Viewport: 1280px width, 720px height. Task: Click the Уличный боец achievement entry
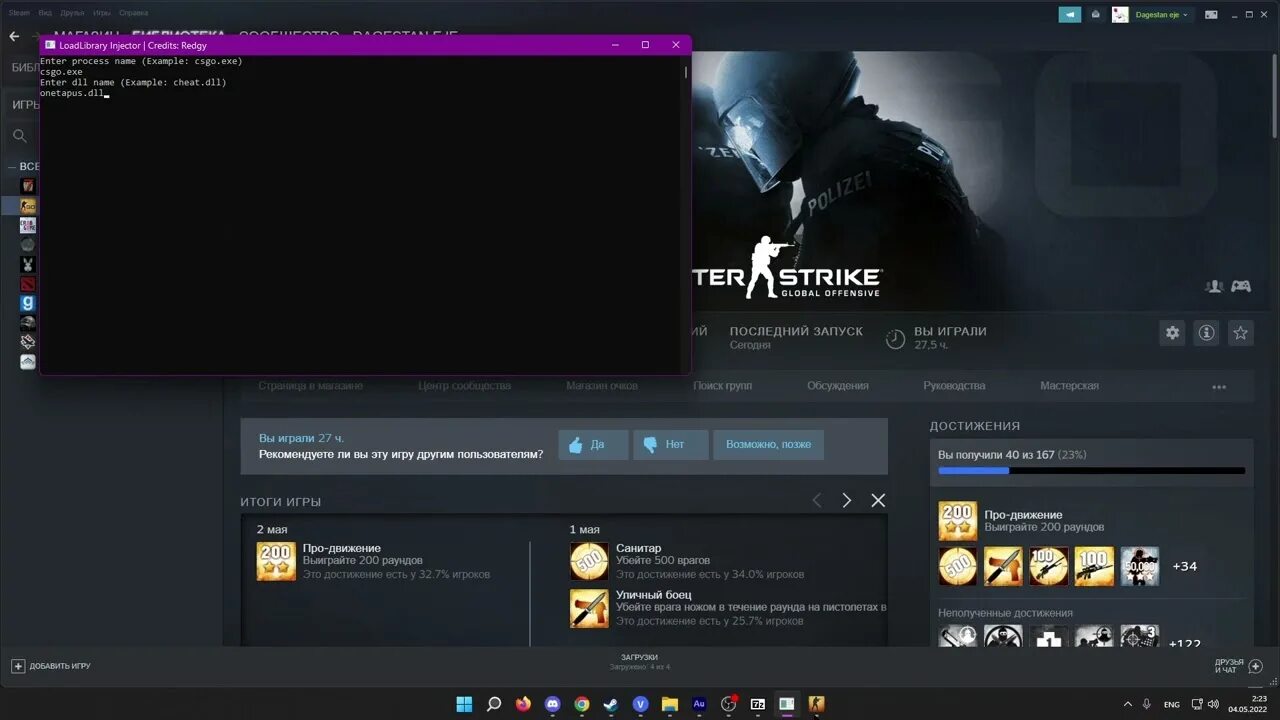tap(728, 608)
